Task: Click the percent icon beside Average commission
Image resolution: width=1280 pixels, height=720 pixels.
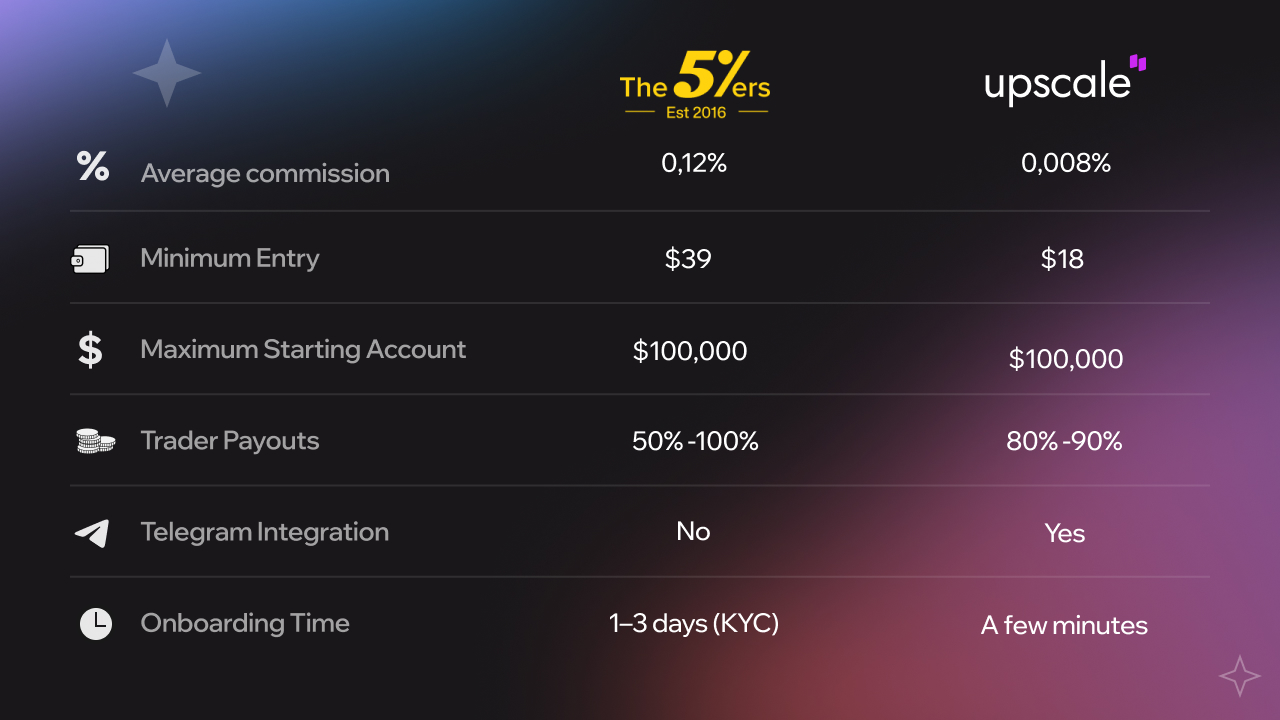Action: [93, 166]
